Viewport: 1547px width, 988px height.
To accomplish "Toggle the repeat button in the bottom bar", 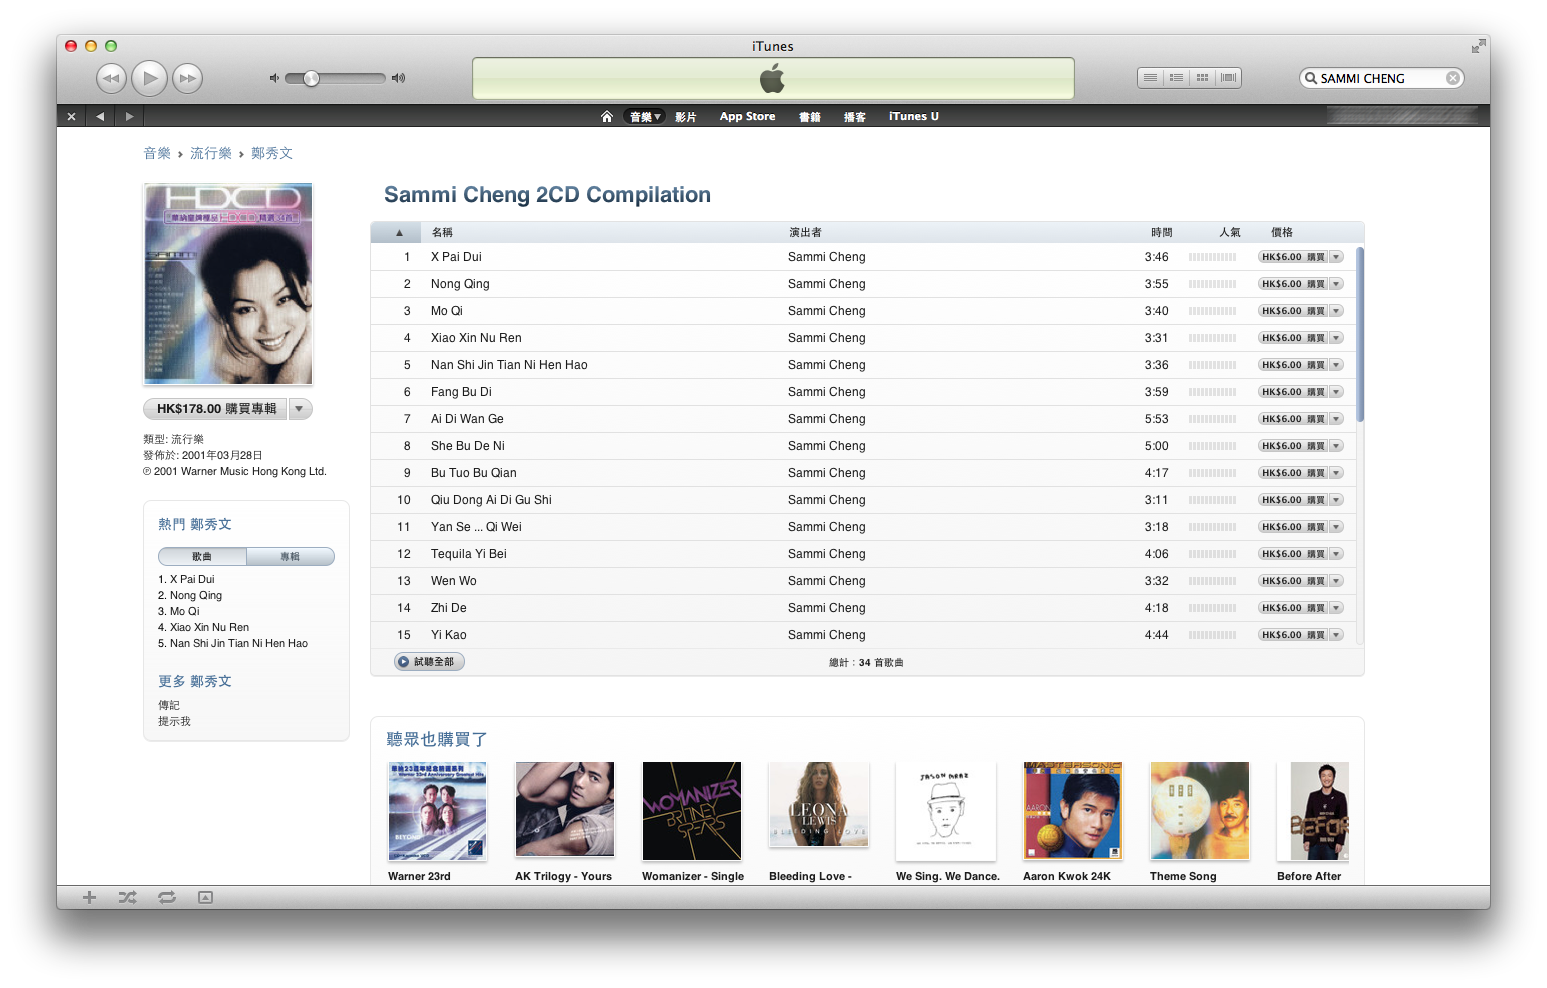I will coord(166,898).
